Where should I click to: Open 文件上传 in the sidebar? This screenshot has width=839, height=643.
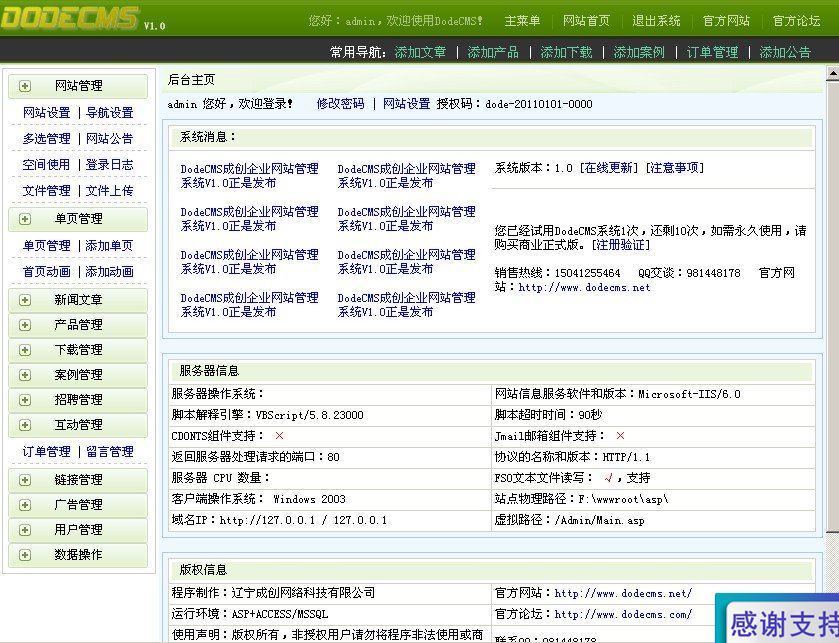[110, 190]
